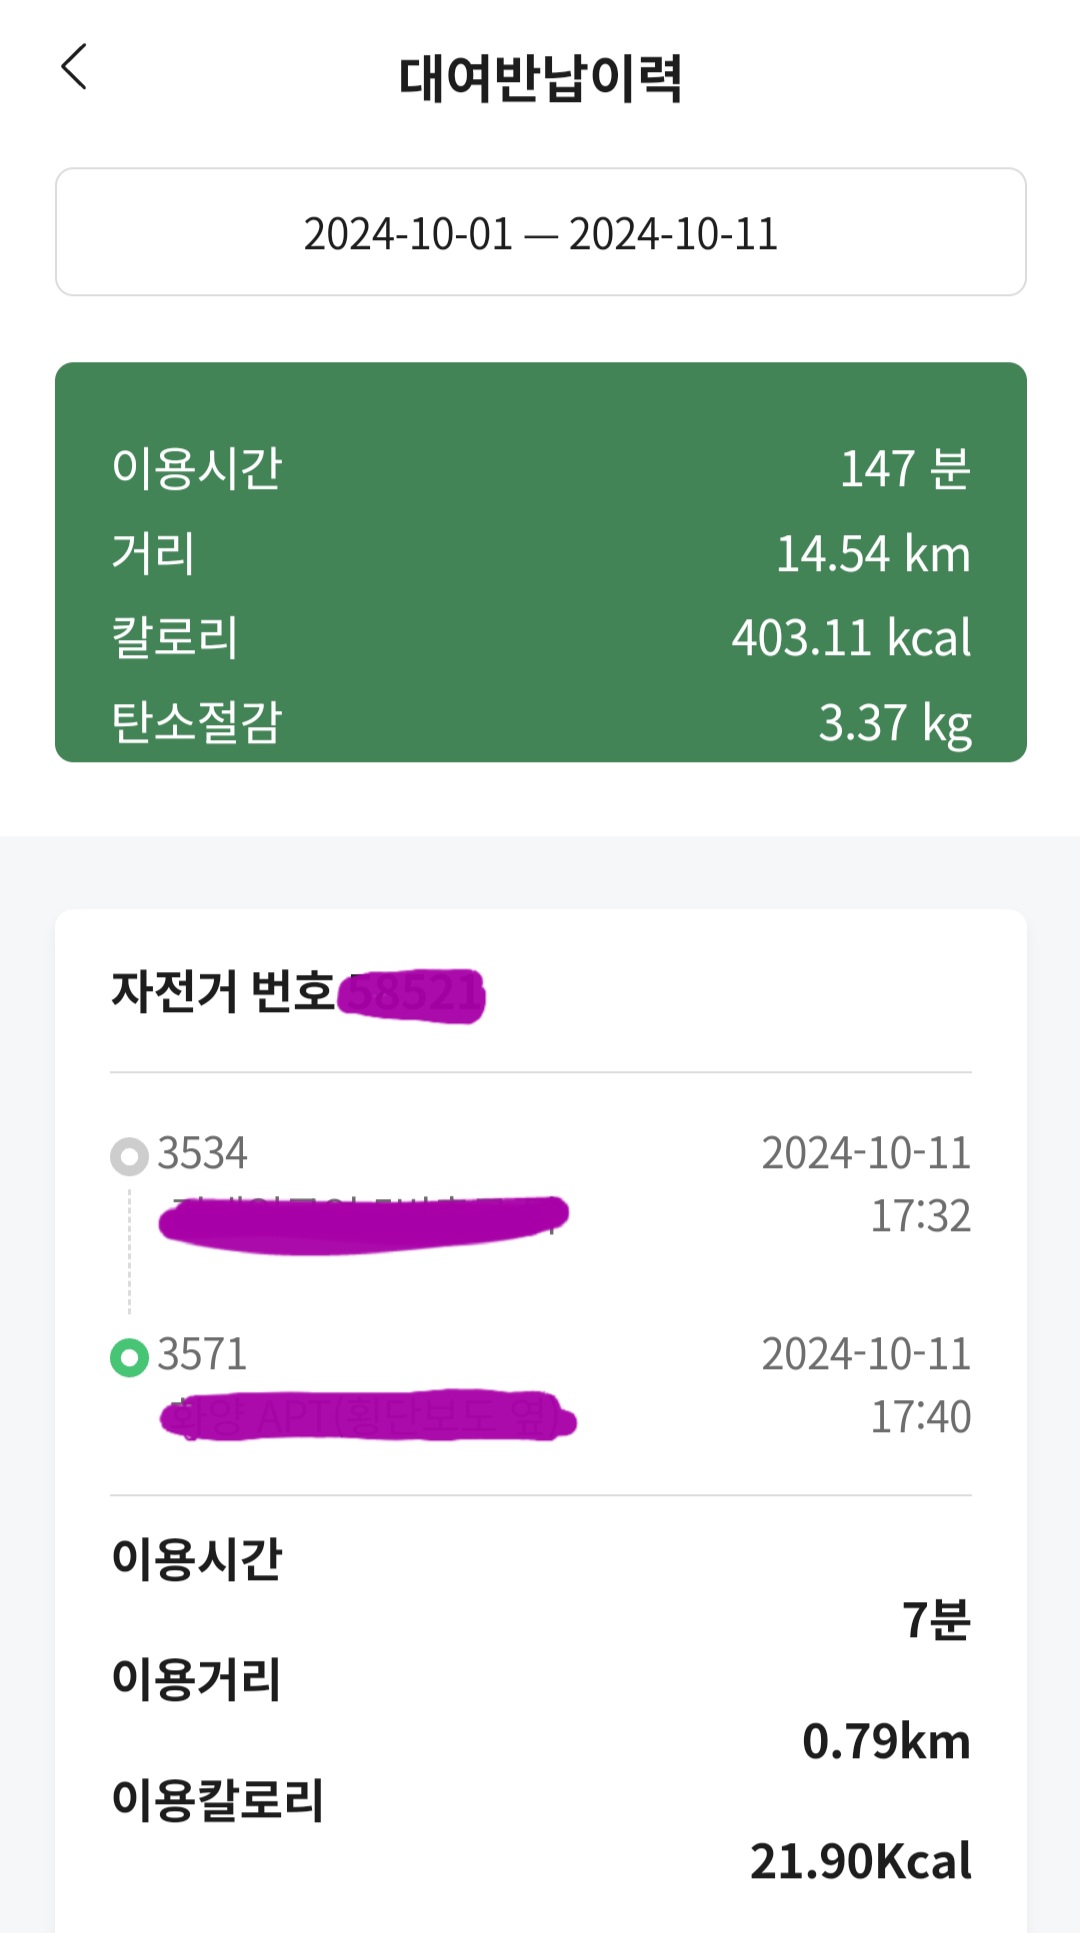Click the 대여반납이력 page title
Viewport: 1080px width, 1933px height.
coord(540,78)
